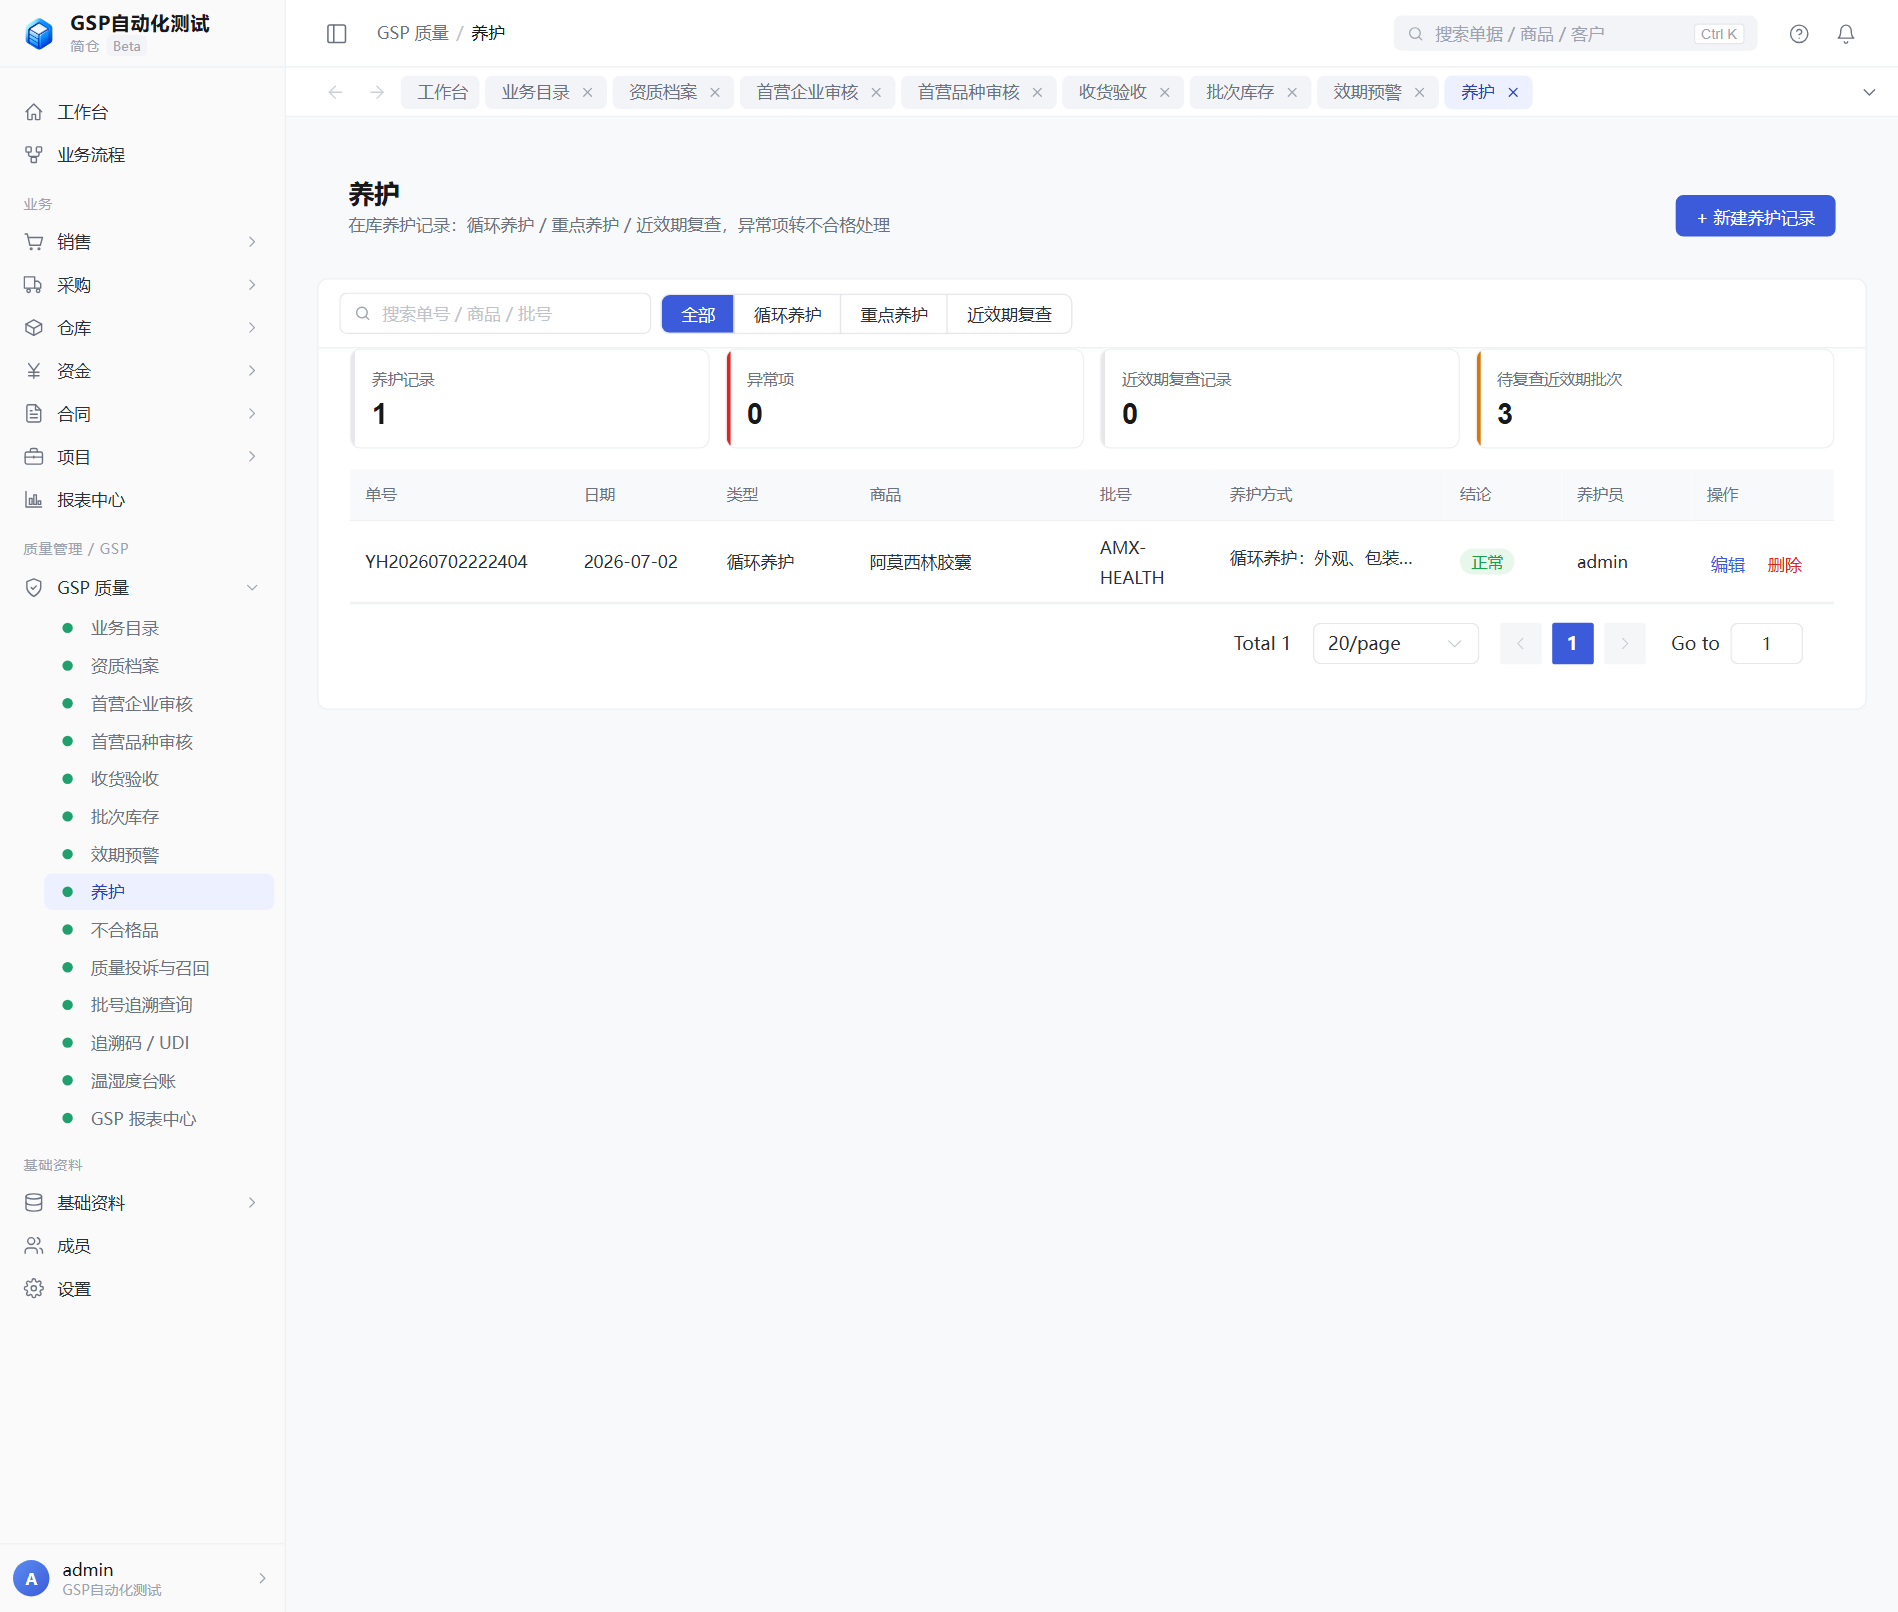This screenshot has width=1898, height=1612.
Task: Open 温湿度台账 in the sidebar
Action: tap(159, 1081)
